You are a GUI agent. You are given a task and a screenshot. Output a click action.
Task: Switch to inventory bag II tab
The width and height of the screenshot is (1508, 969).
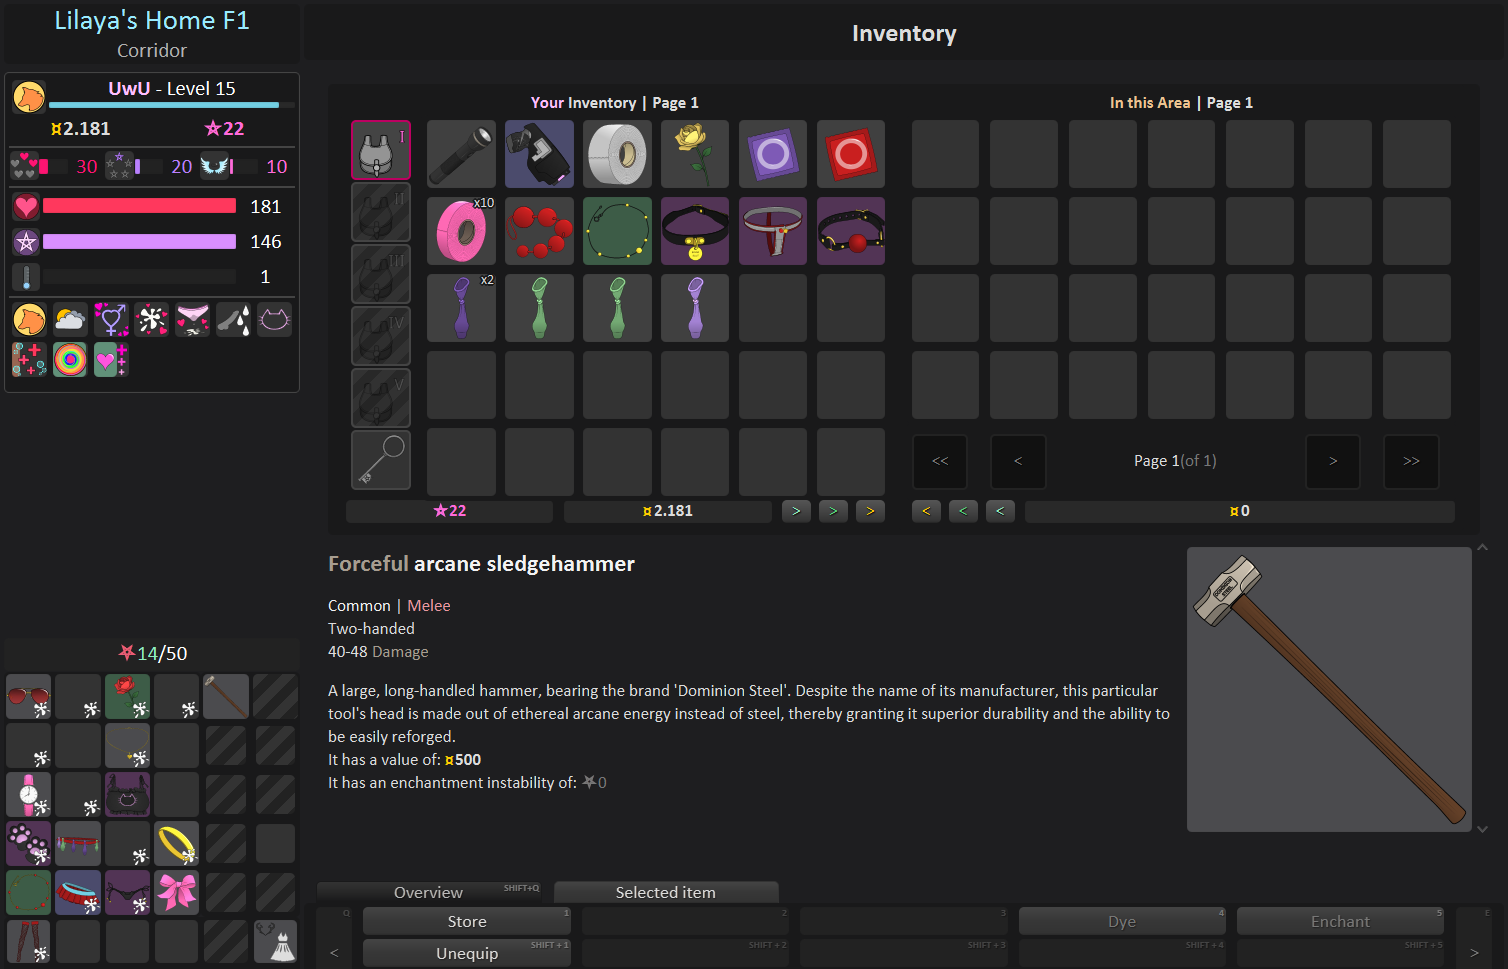(x=381, y=212)
